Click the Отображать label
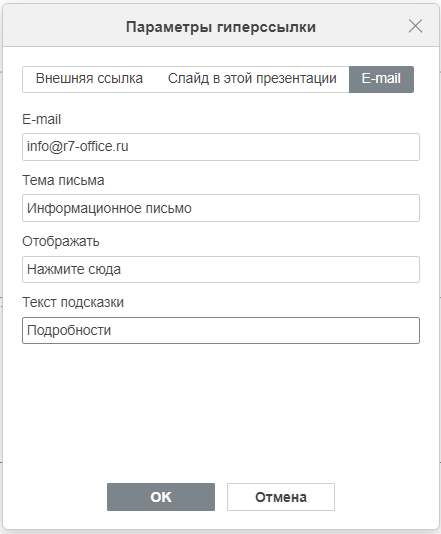This screenshot has height=534, width=441. point(61,241)
